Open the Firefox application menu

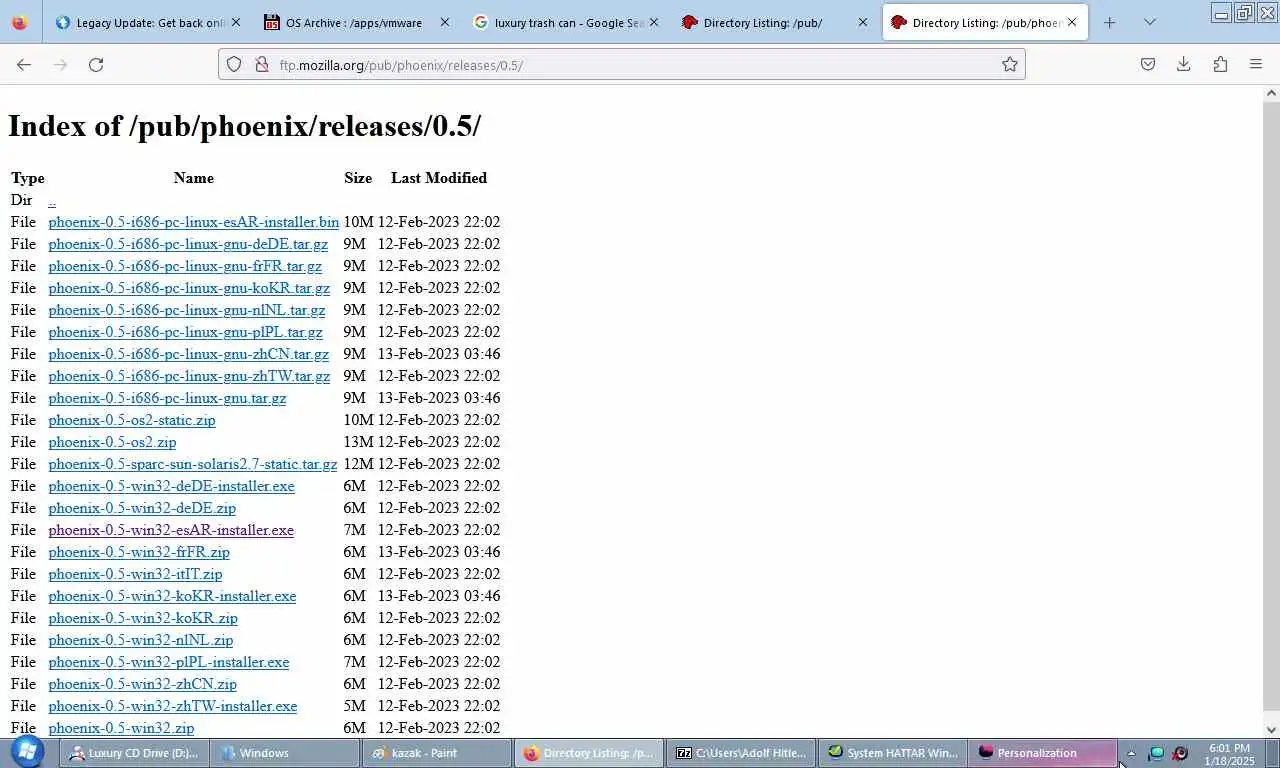point(1256,64)
